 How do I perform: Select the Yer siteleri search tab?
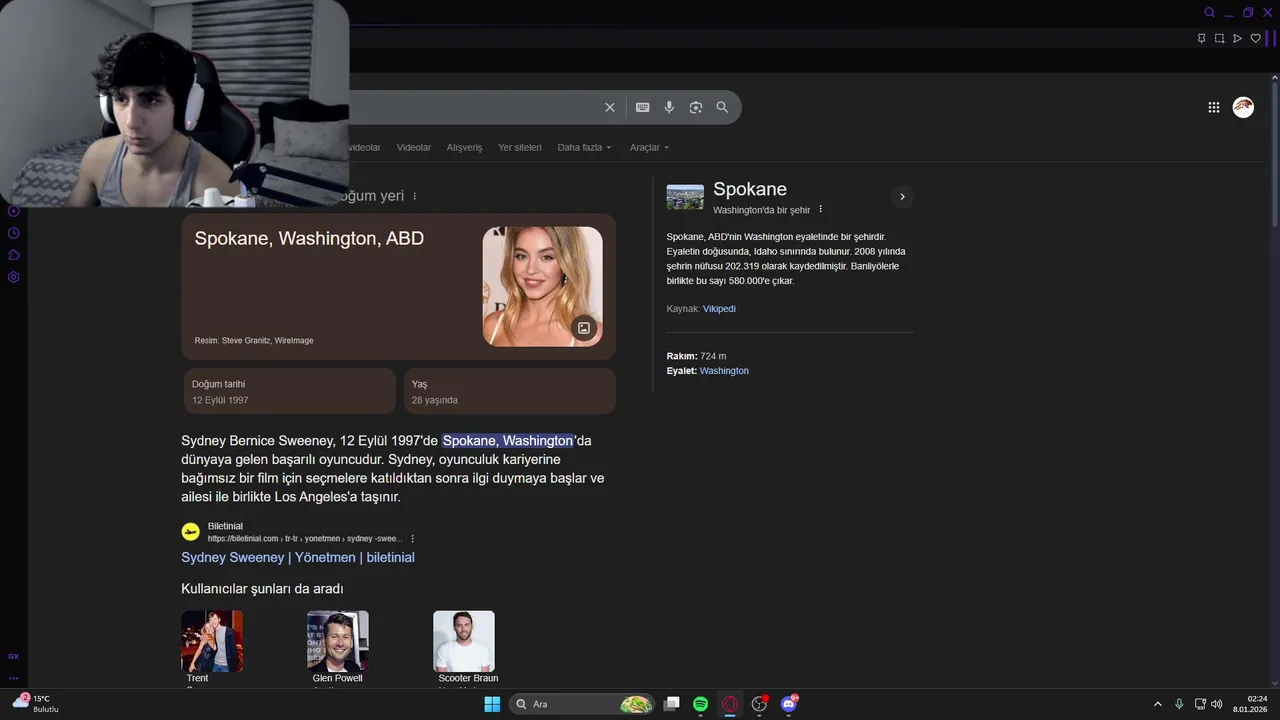520,147
